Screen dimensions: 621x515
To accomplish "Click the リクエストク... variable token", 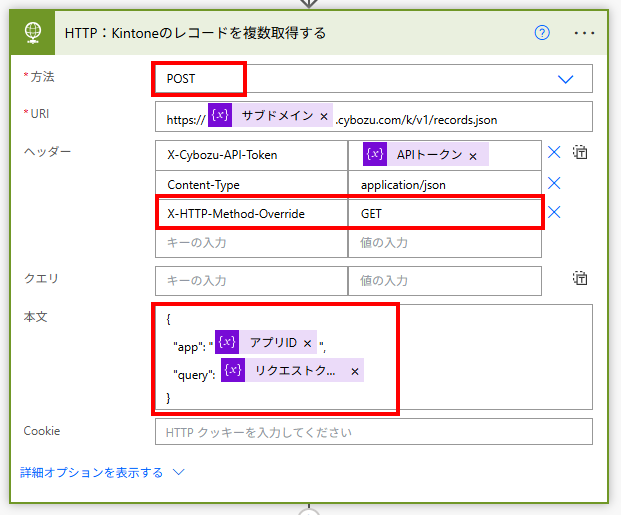I will 292,370.
